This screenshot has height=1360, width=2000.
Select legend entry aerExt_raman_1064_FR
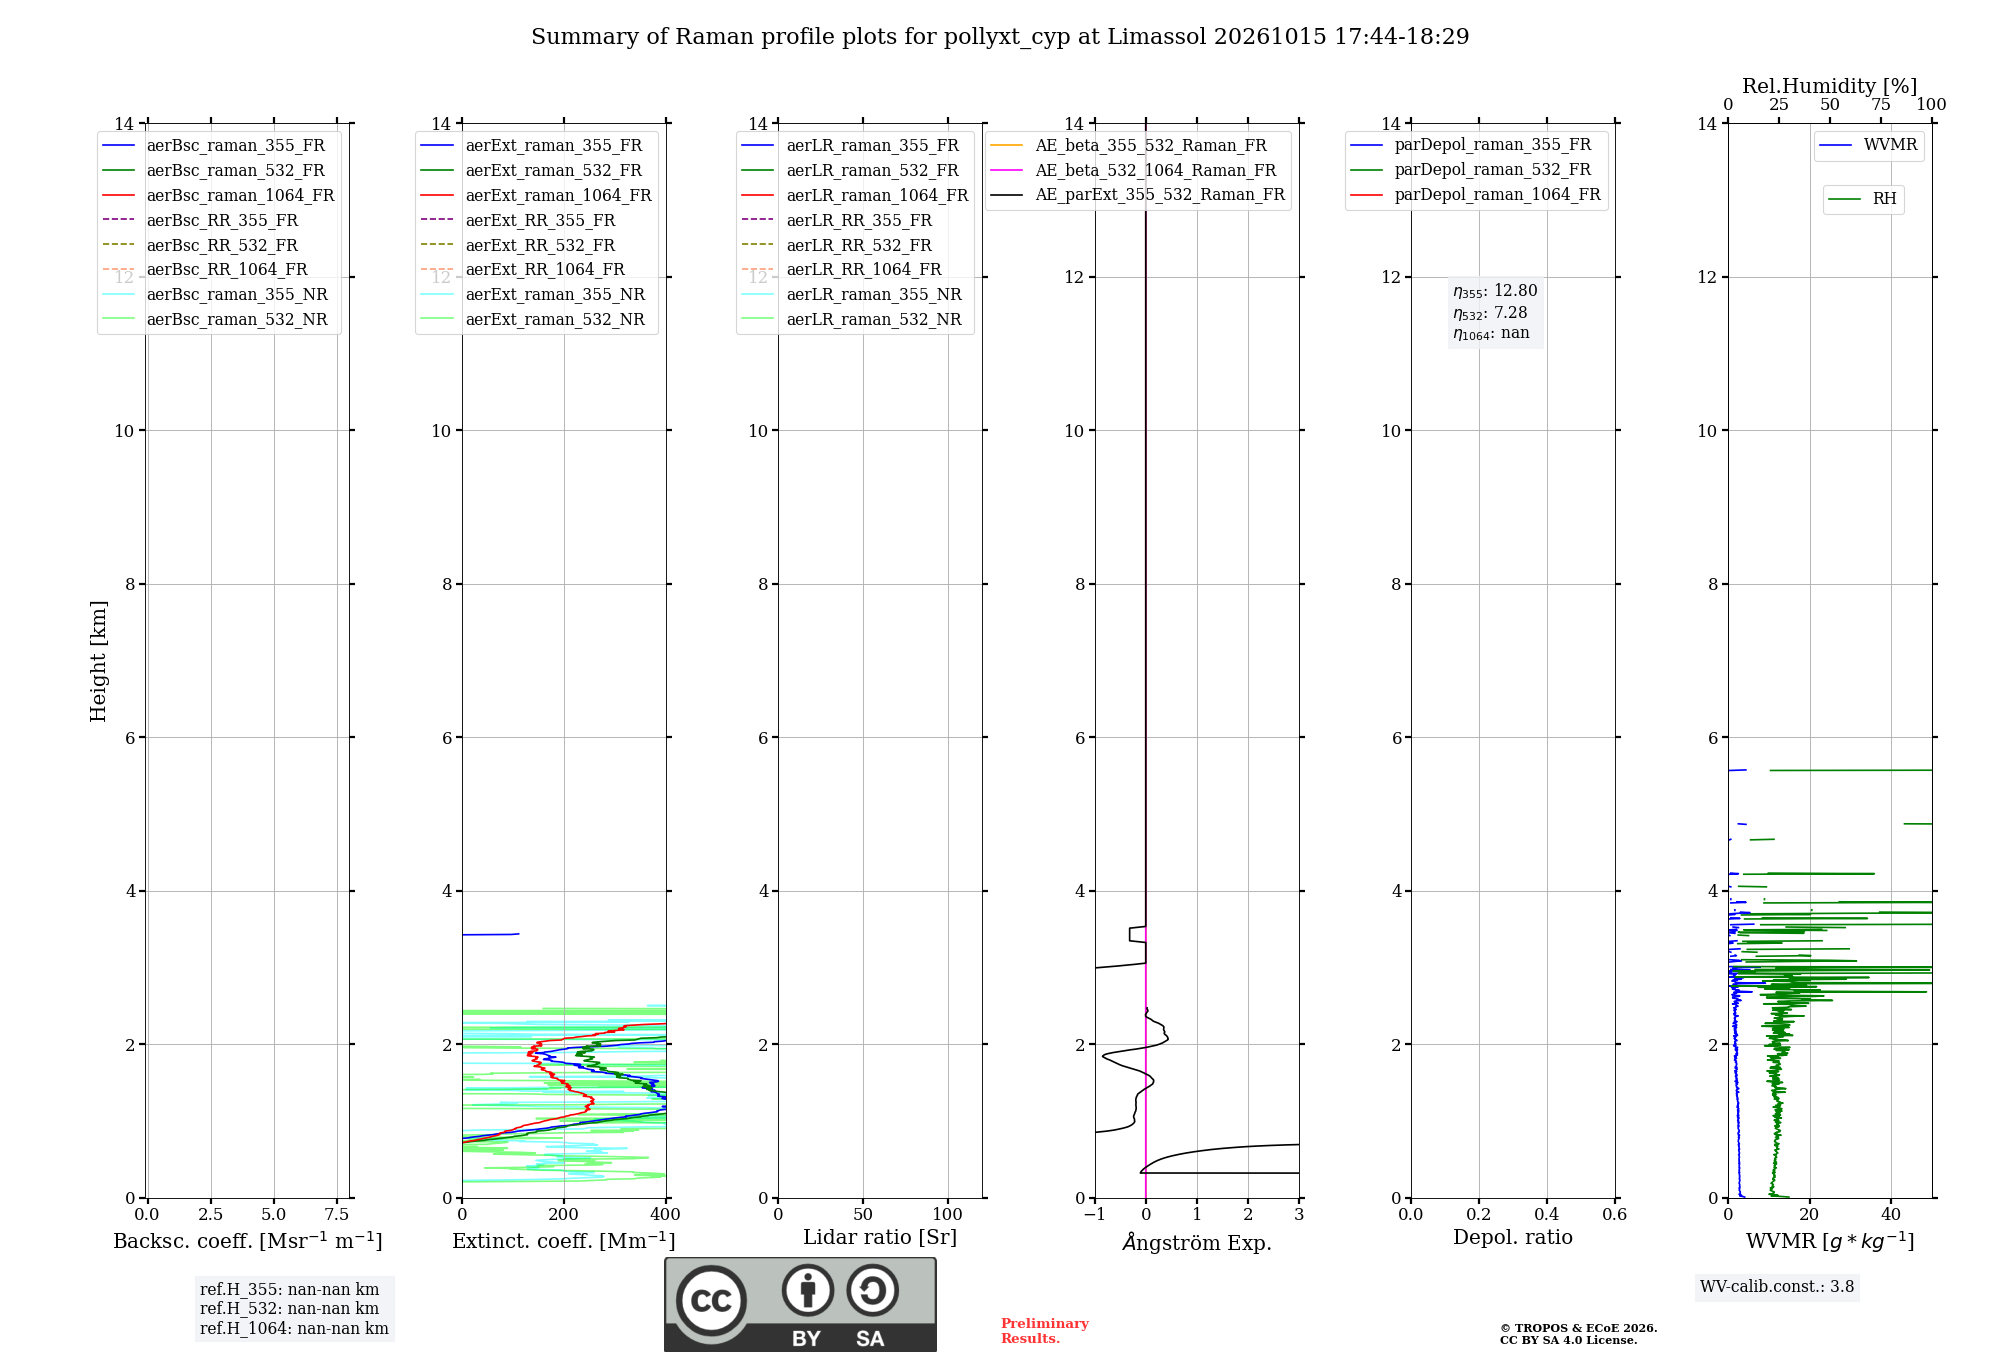pyautogui.click(x=537, y=196)
